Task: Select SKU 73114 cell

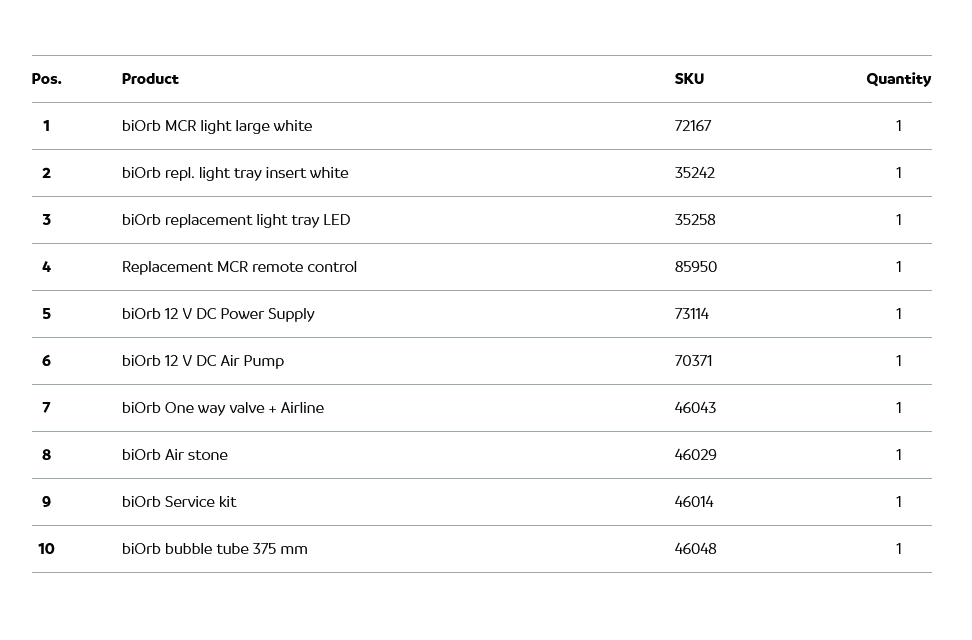Action: 692,314
